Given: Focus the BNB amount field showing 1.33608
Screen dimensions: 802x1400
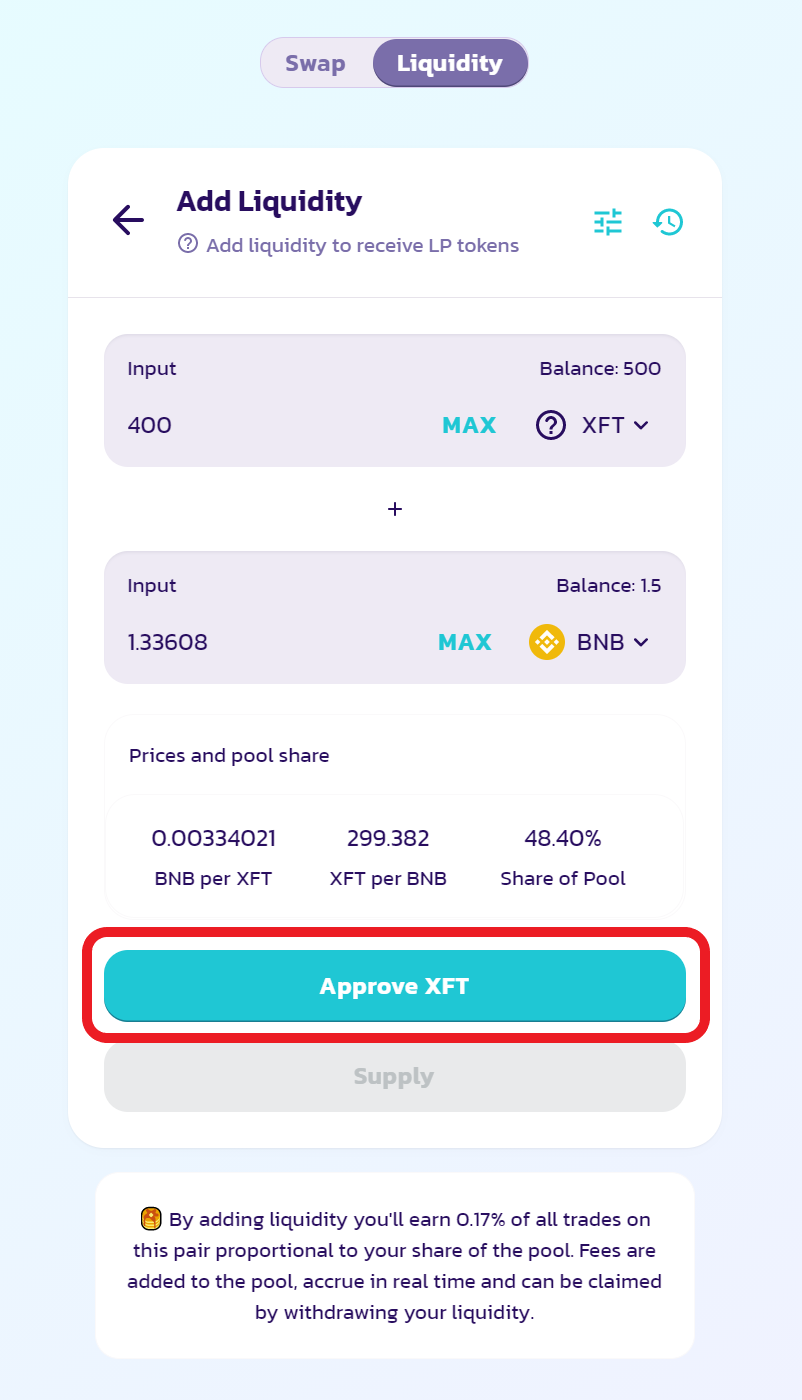Looking at the screenshot, I should coord(270,642).
